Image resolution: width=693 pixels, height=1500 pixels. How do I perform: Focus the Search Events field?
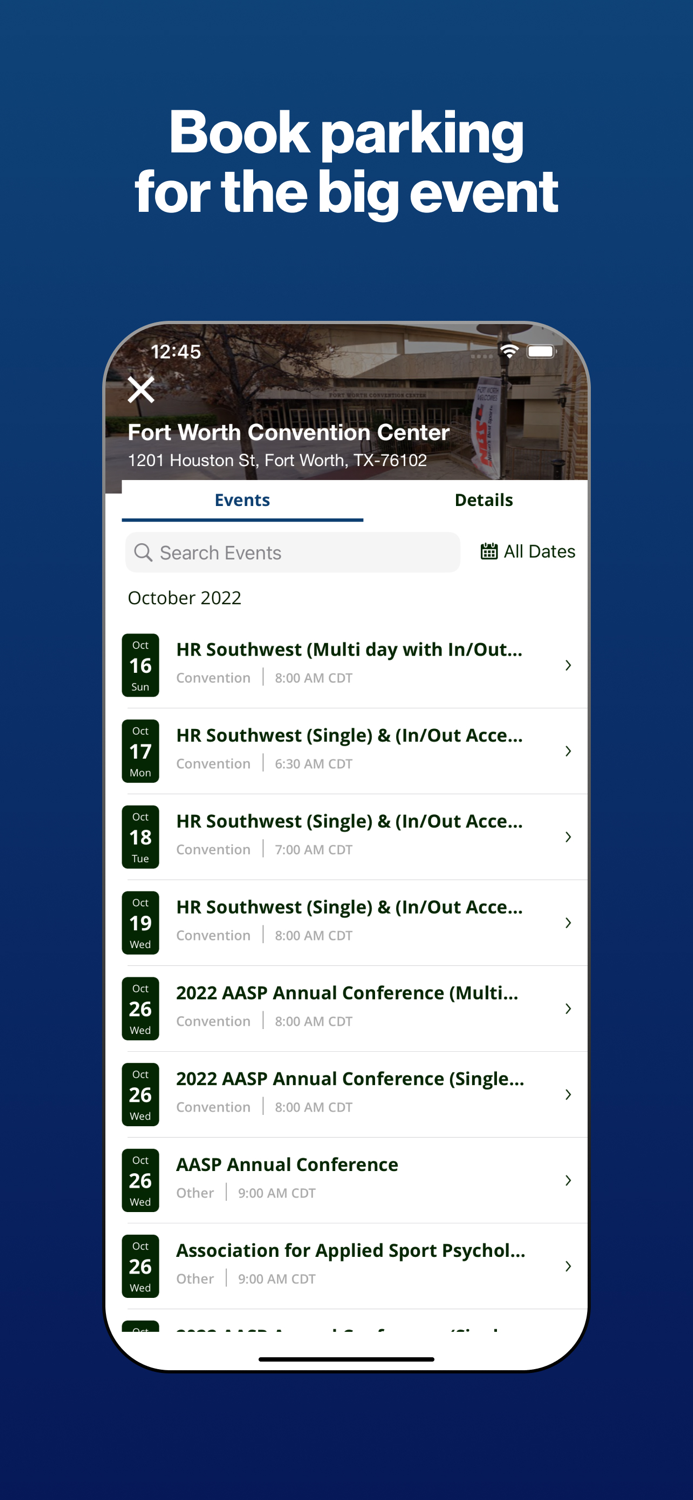pyautogui.click(x=293, y=552)
